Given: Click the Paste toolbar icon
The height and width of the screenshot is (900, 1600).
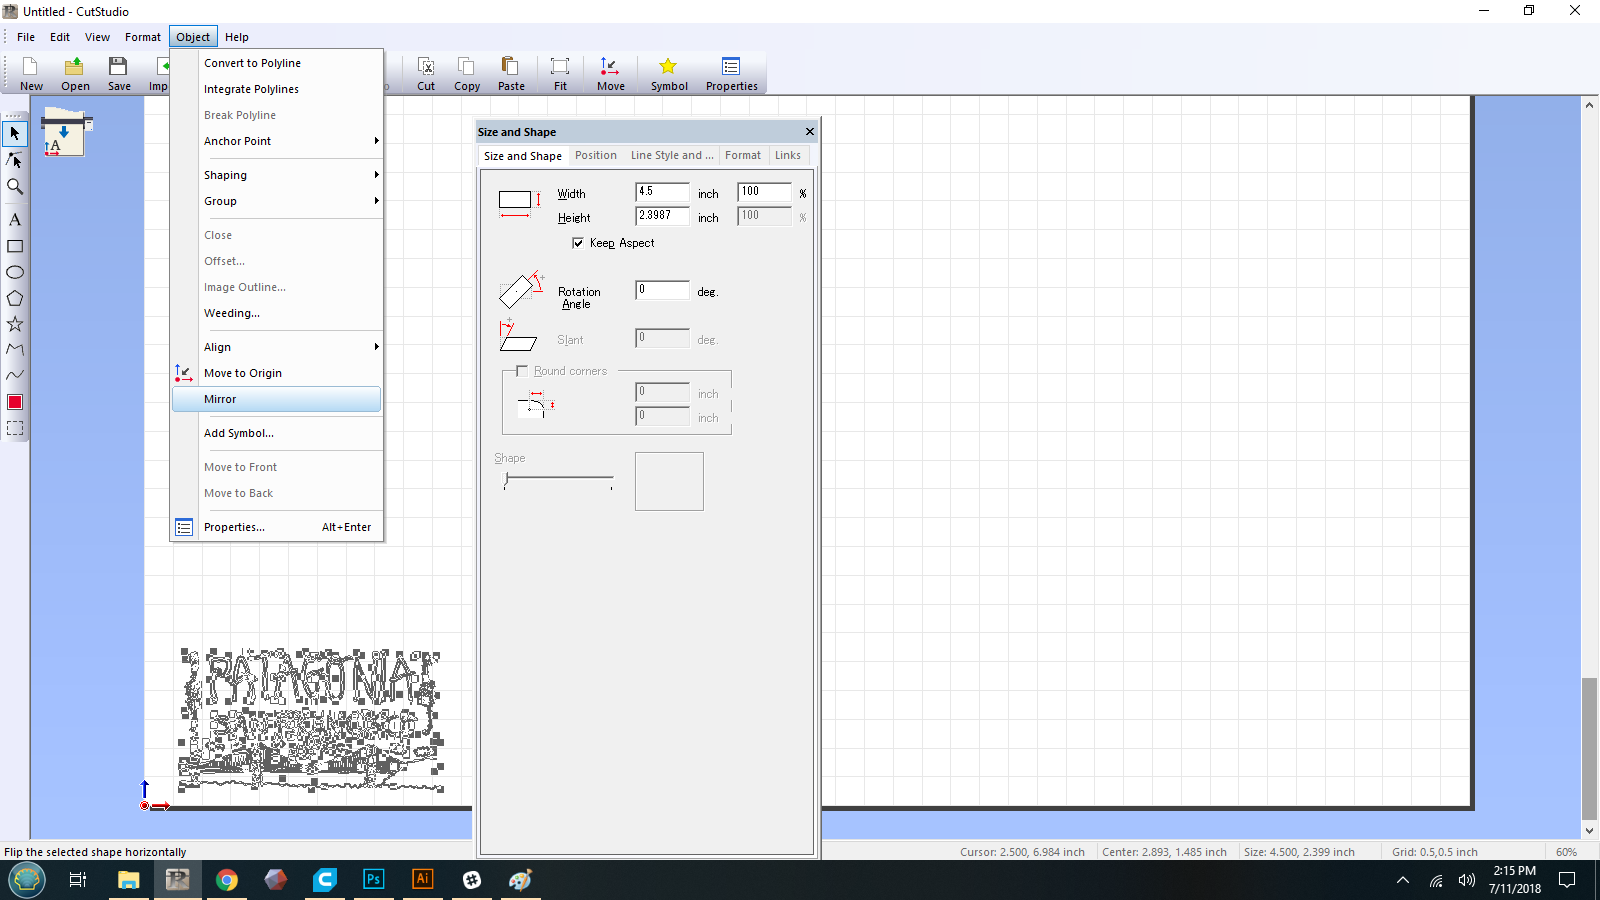Looking at the screenshot, I should pos(511,74).
